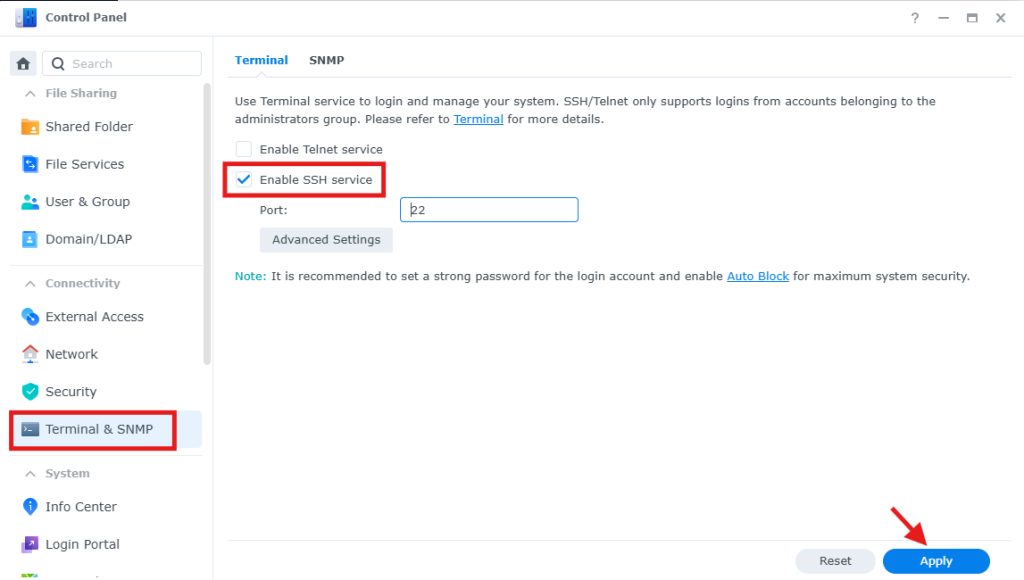Open Domain/LDAP settings icon

[30, 239]
